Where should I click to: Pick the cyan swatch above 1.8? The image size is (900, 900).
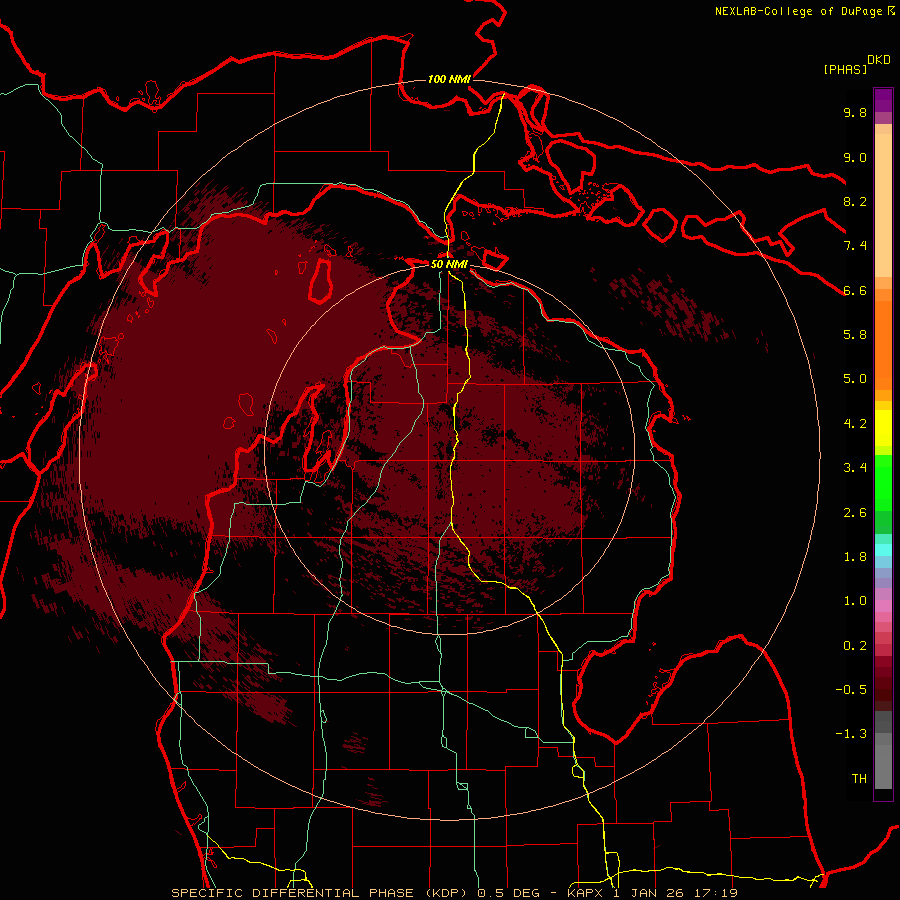click(883, 550)
